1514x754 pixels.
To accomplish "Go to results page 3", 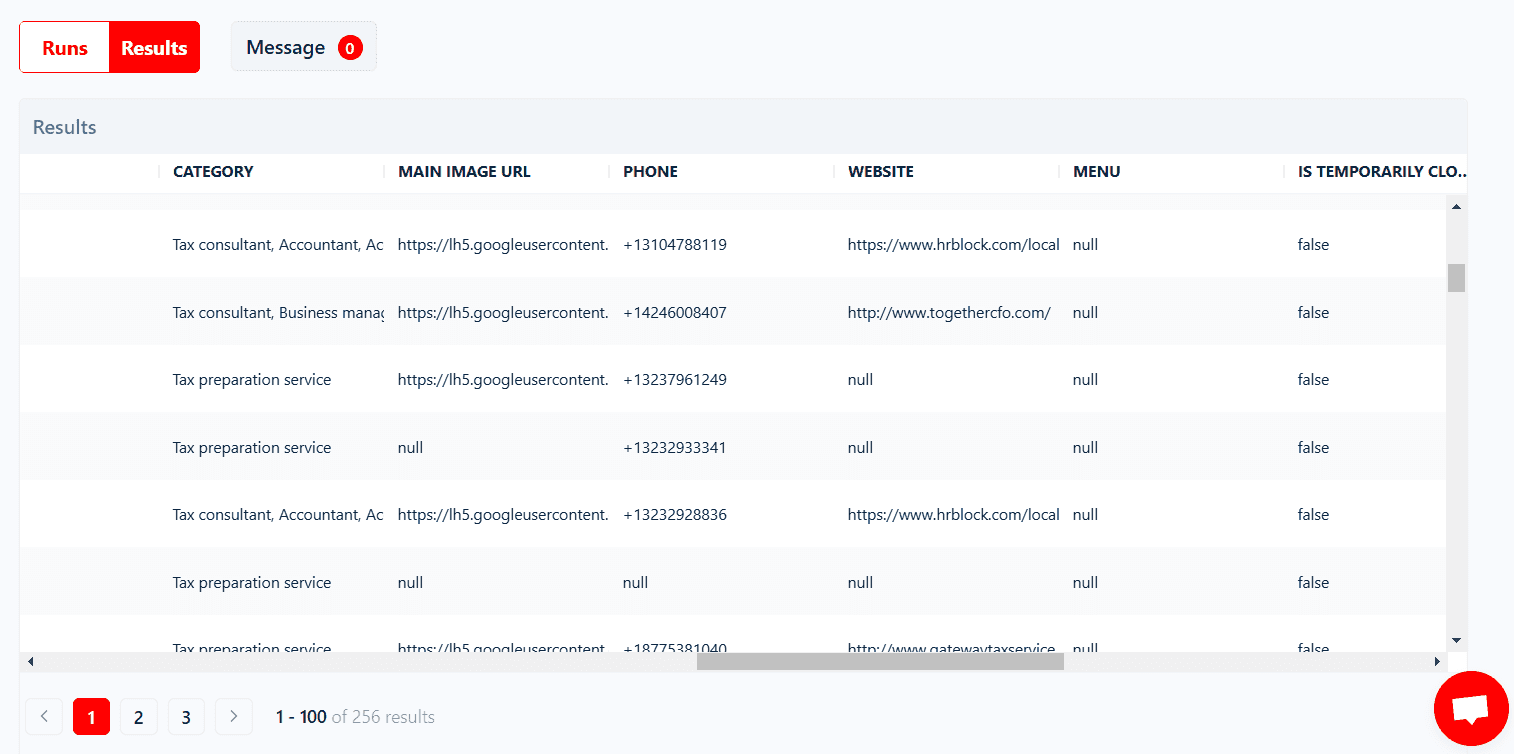I will click(186, 716).
